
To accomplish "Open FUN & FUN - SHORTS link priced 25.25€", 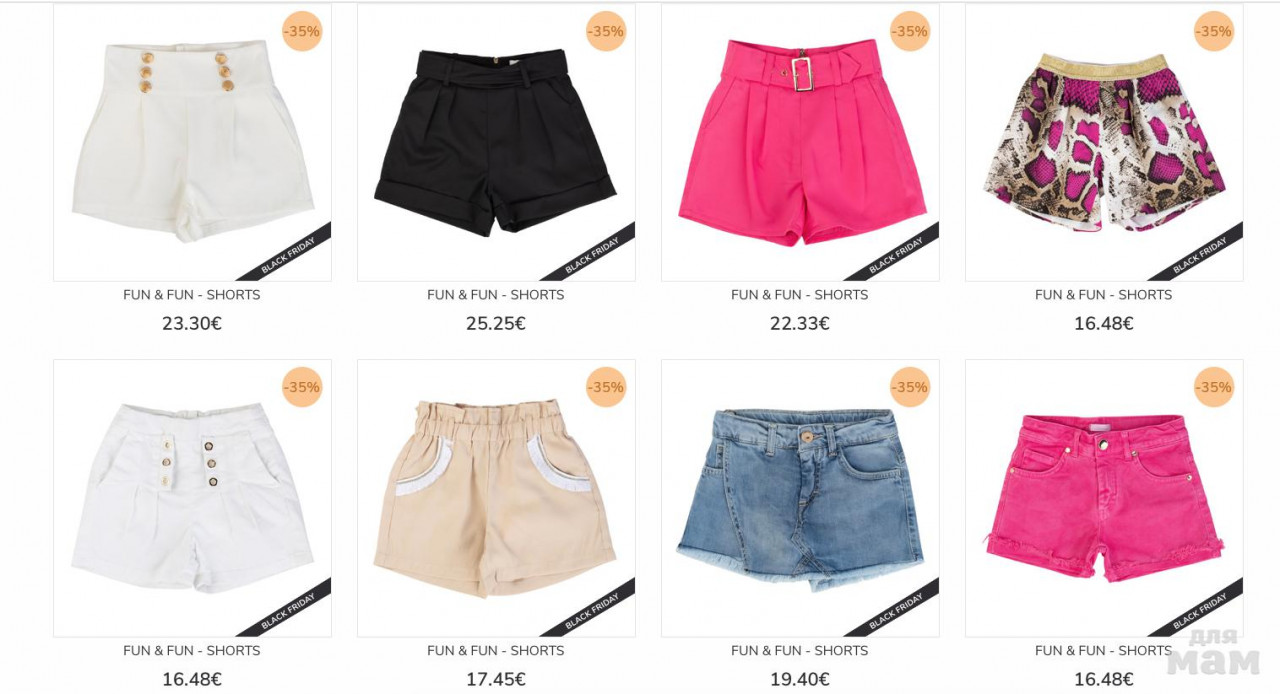I will [x=496, y=295].
